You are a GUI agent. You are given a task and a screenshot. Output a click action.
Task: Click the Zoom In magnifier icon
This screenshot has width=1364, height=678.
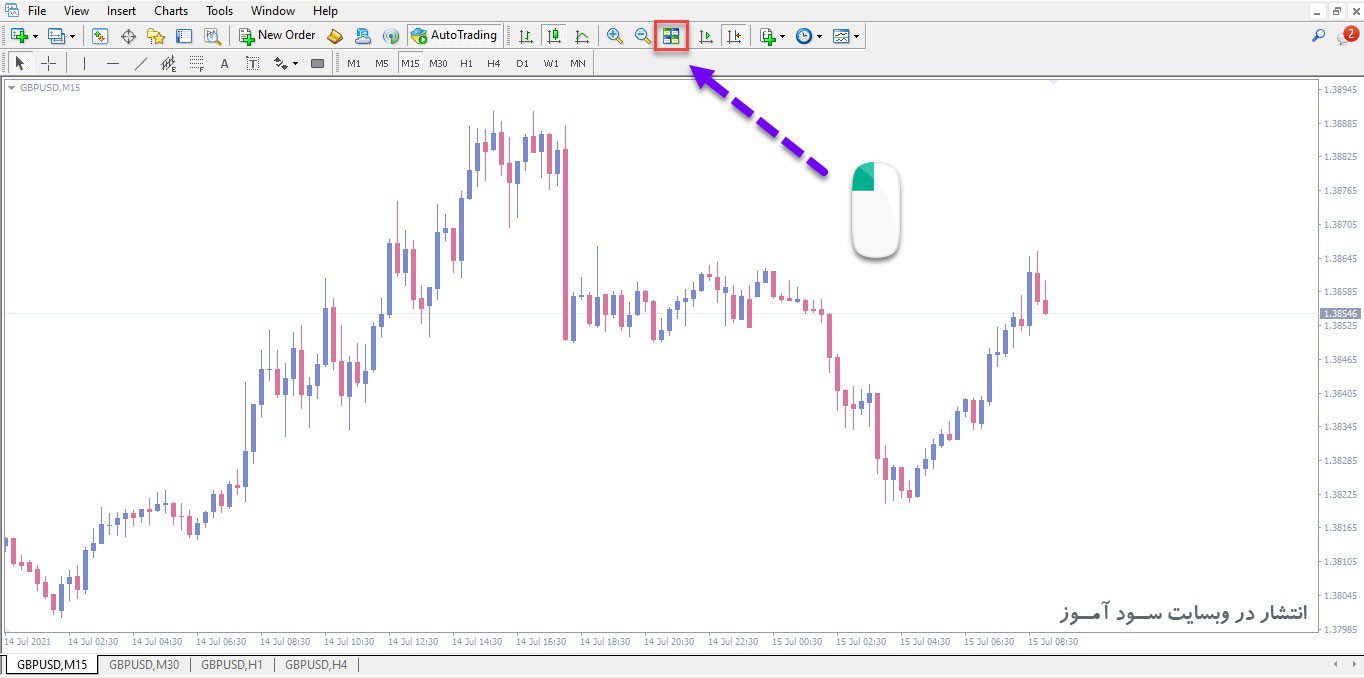614,35
